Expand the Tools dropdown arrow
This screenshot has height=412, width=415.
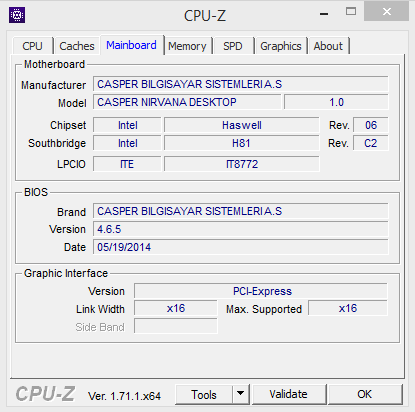tap(241, 394)
